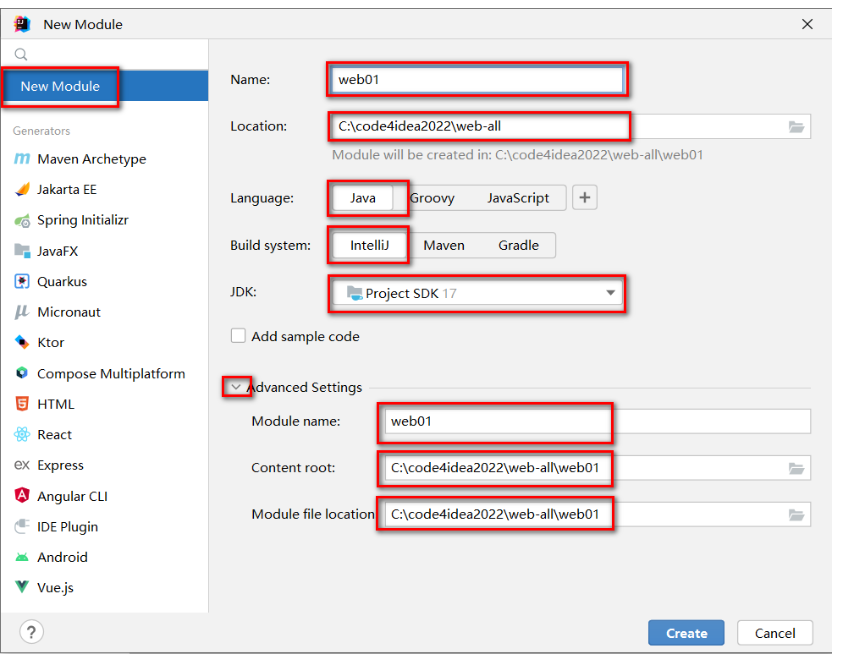
Task: Close the New Module dialog
Action: click(807, 24)
